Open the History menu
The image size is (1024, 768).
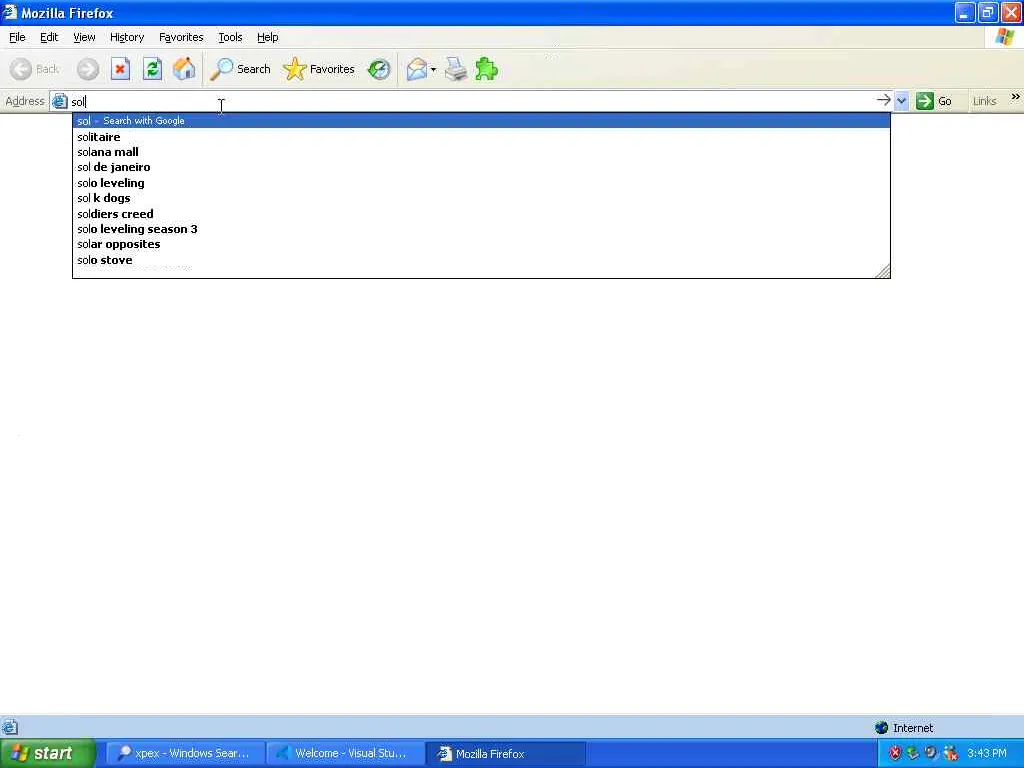pyautogui.click(x=127, y=37)
